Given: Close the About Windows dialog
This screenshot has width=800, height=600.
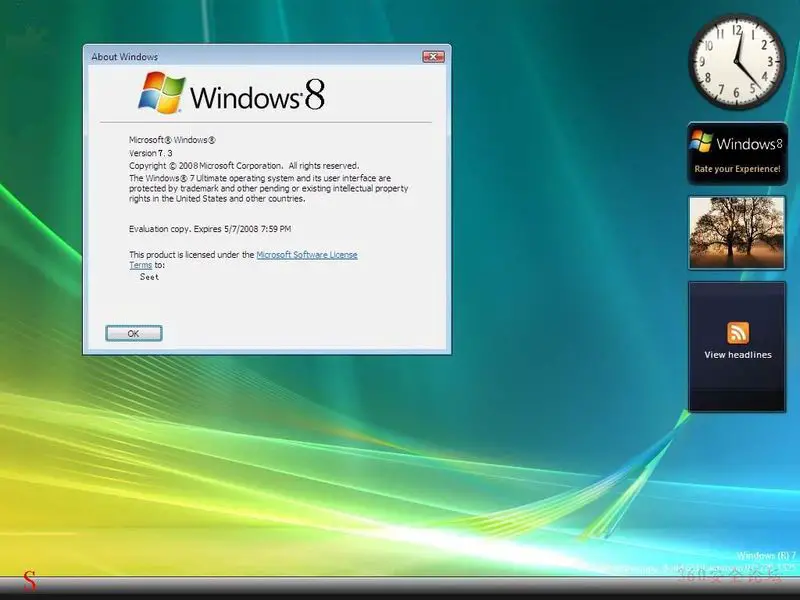Looking at the screenshot, I should pos(433,57).
